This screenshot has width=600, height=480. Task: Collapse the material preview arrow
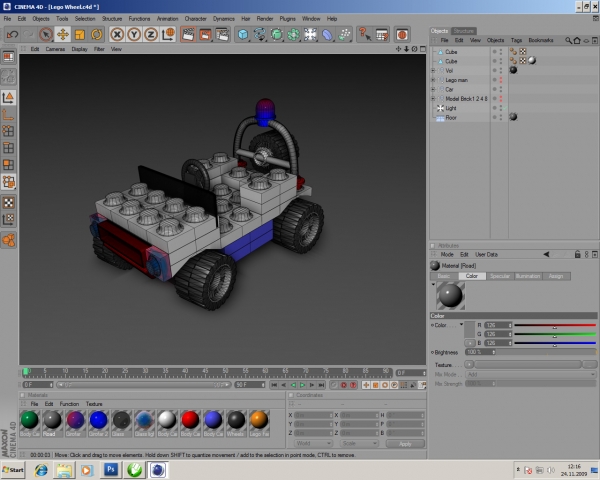(433, 284)
